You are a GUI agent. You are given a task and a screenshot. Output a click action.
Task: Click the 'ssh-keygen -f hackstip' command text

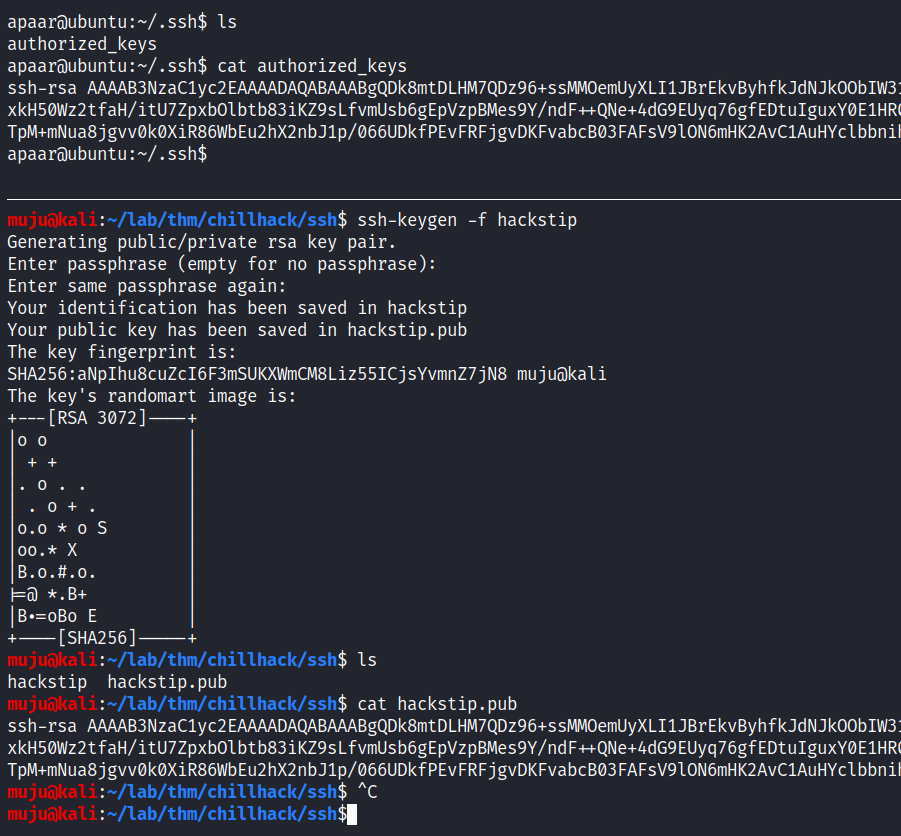pyautogui.click(x=467, y=221)
